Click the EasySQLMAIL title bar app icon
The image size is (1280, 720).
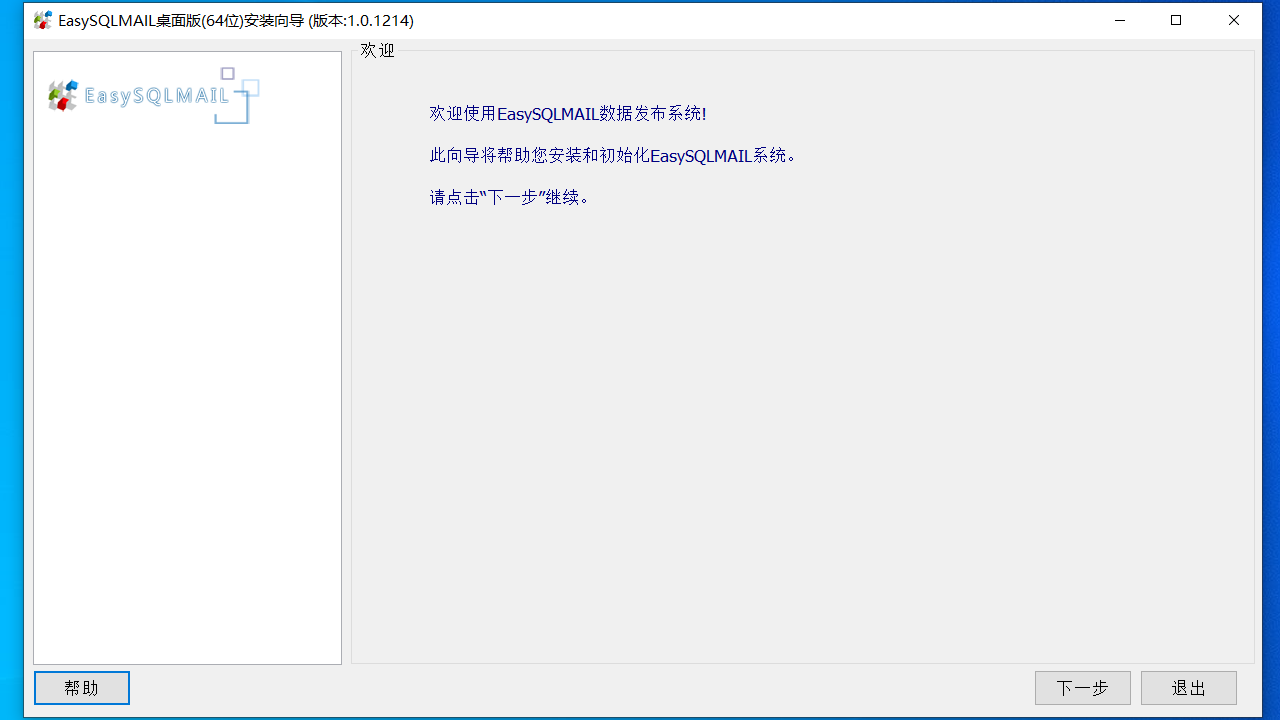43,20
